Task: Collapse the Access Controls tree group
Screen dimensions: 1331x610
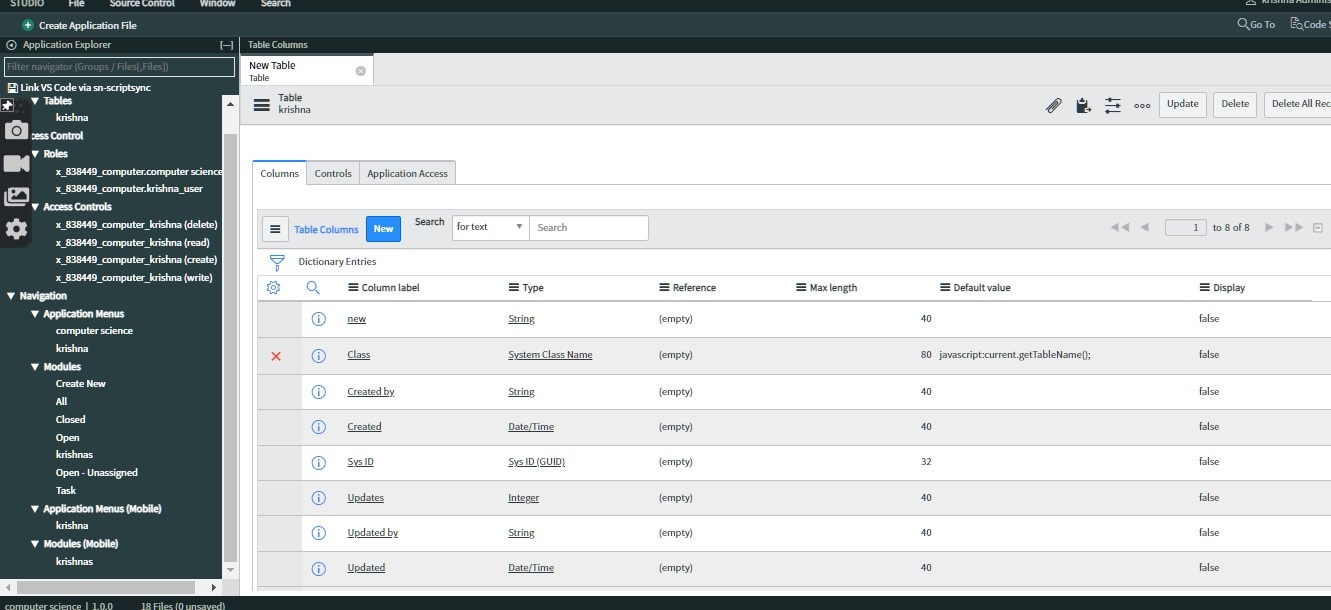Action: click(x=35, y=207)
